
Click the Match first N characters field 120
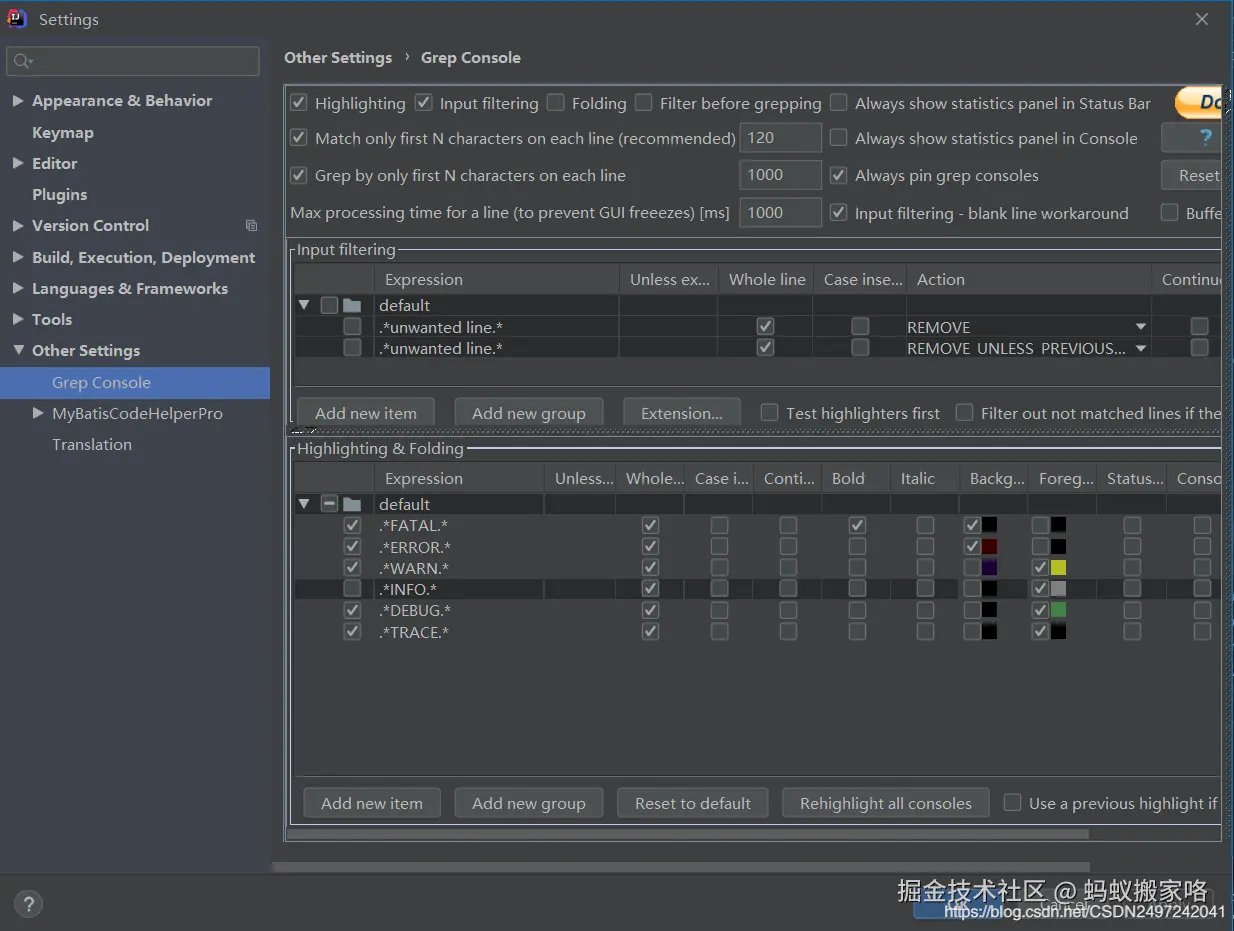tap(781, 138)
